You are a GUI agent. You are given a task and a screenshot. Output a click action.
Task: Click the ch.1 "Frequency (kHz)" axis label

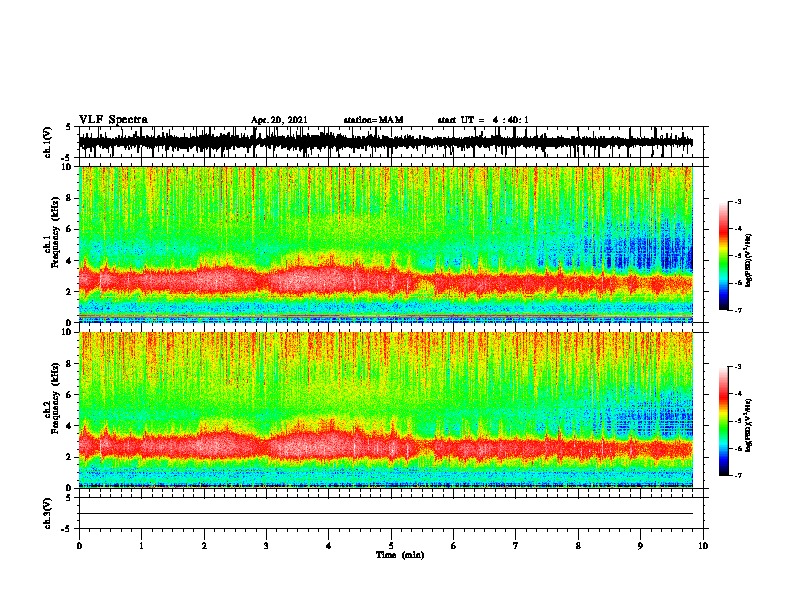[55, 233]
